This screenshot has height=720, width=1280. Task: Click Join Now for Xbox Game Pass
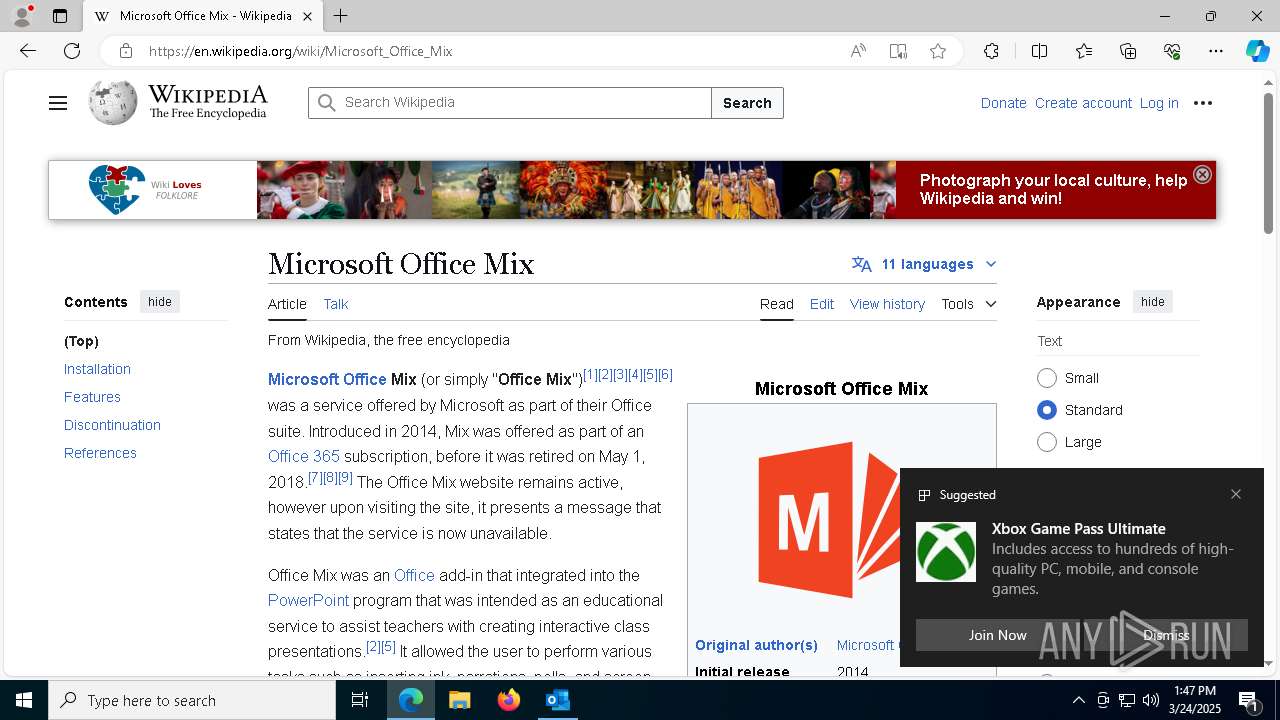(x=997, y=635)
